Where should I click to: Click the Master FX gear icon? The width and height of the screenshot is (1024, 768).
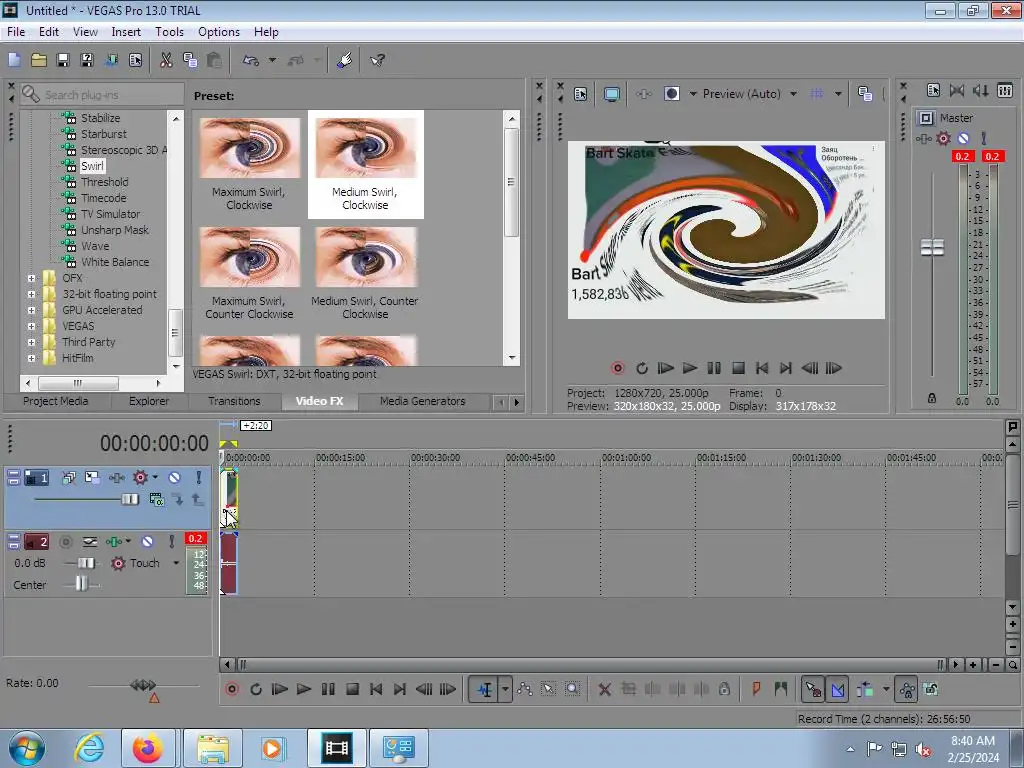[943, 138]
